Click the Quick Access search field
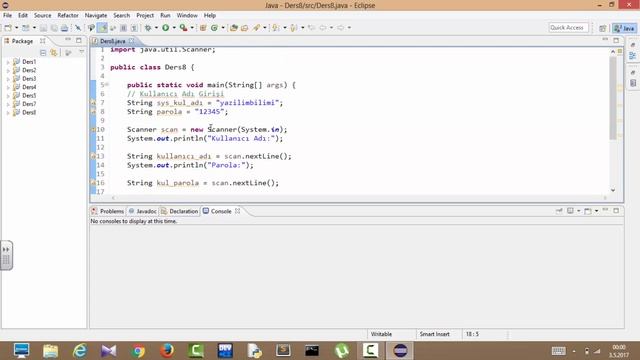Viewport: 640px width, 360px height. pyautogui.click(x=568, y=28)
